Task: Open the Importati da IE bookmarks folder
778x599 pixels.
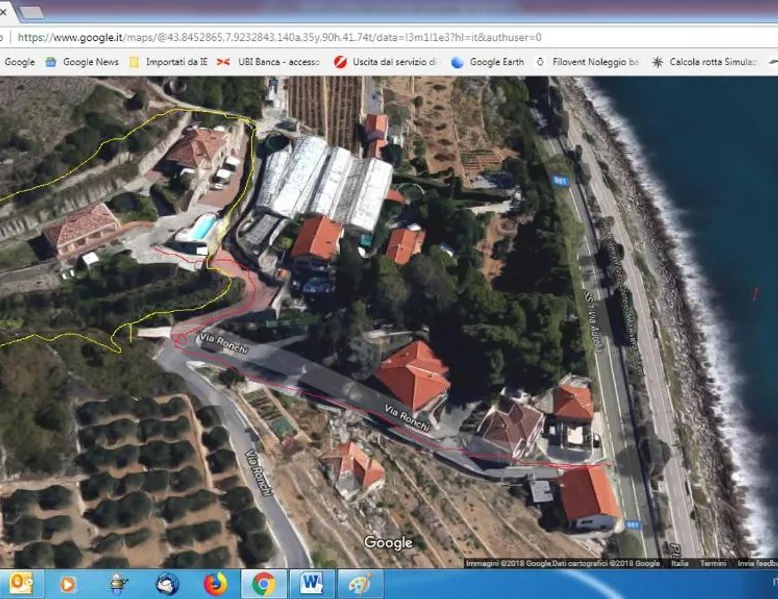Action: [169, 62]
